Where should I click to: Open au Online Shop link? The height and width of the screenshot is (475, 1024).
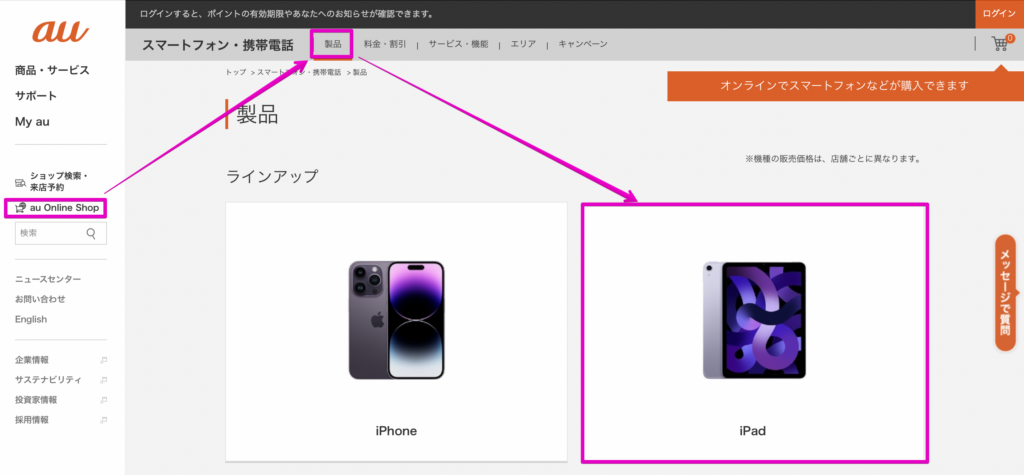tap(57, 208)
